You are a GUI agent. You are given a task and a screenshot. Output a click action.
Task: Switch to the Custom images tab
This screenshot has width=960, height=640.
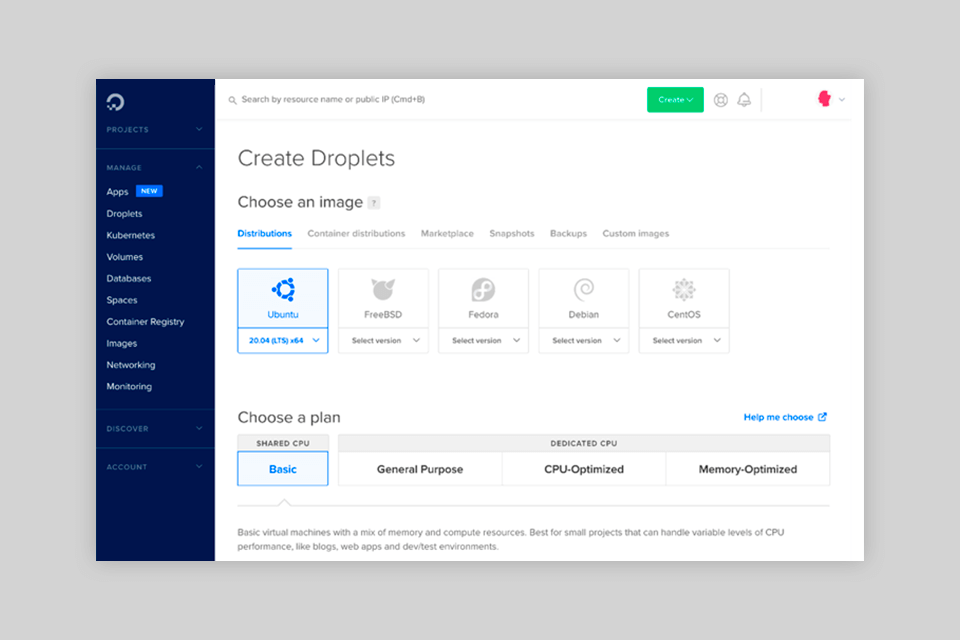636,233
